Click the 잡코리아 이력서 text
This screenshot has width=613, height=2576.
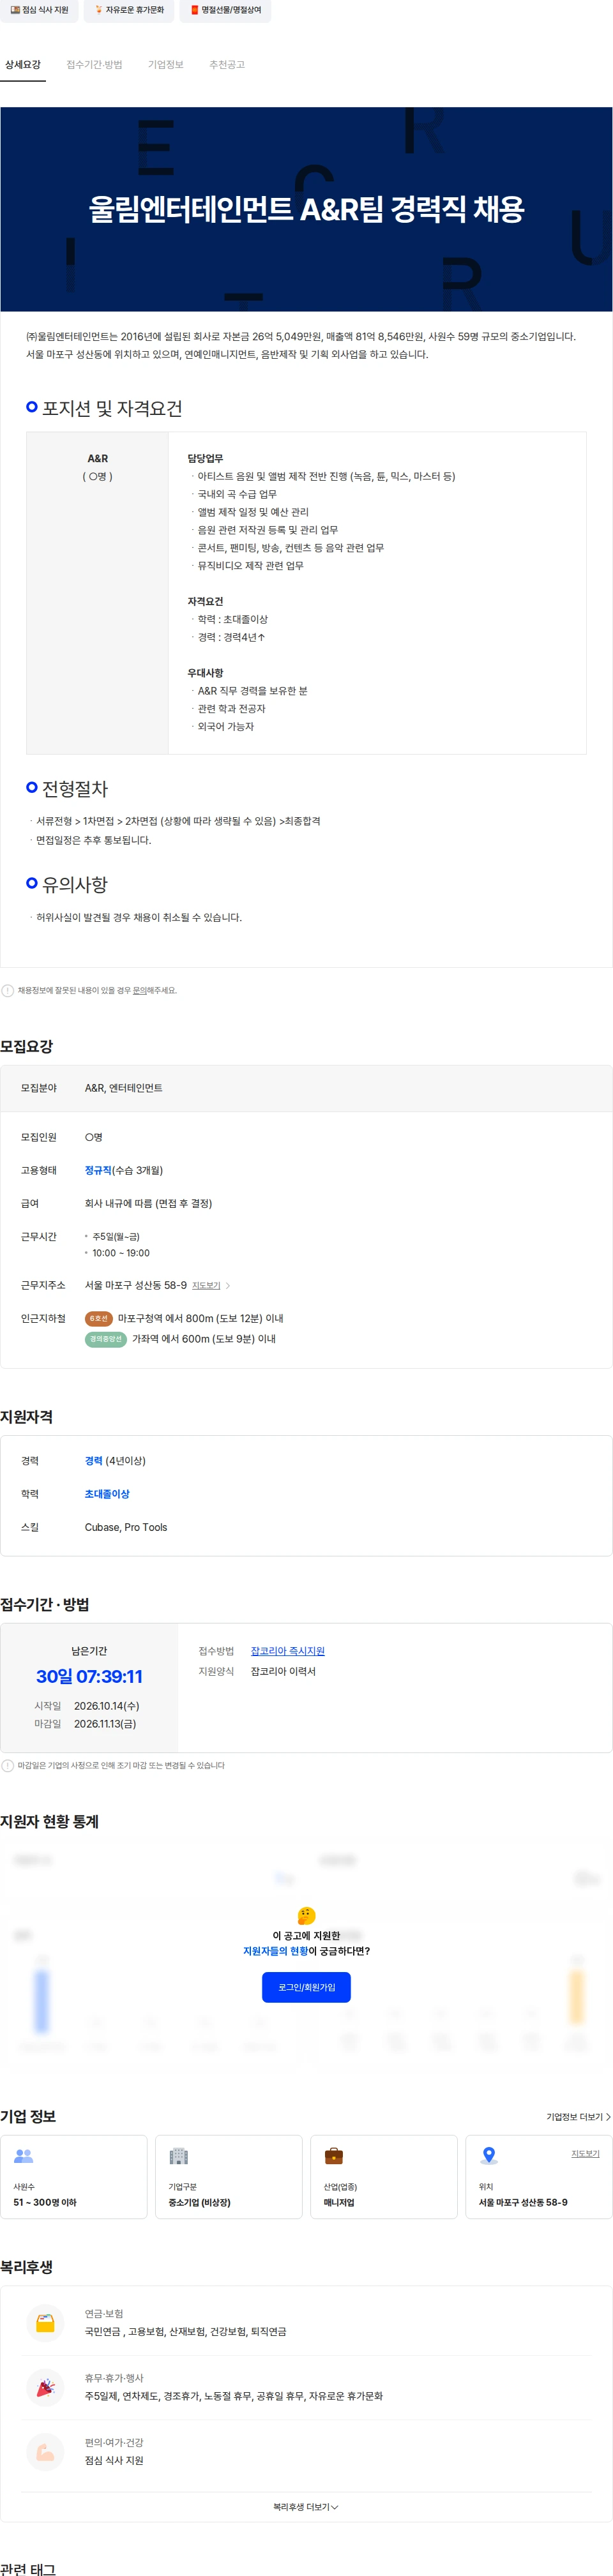(283, 1671)
